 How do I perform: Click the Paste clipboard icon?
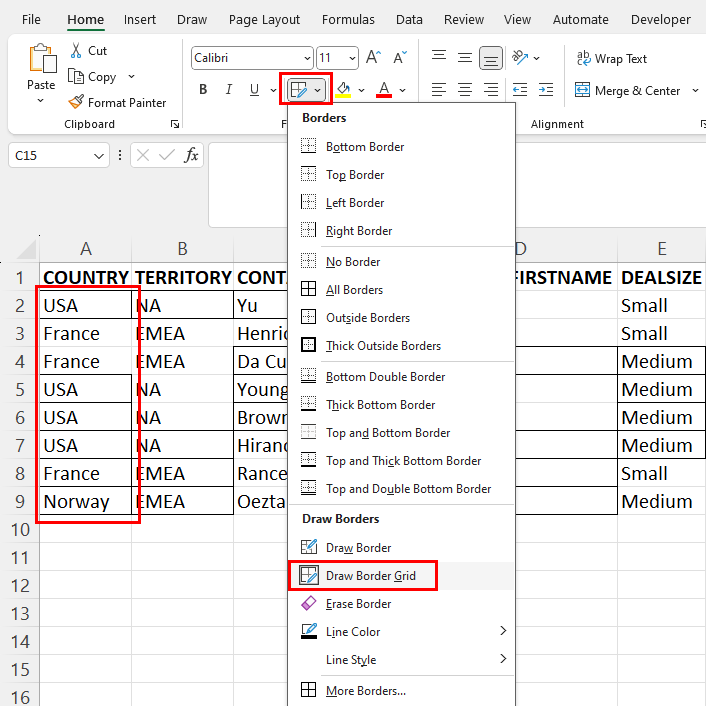click(x=43, y=58)
